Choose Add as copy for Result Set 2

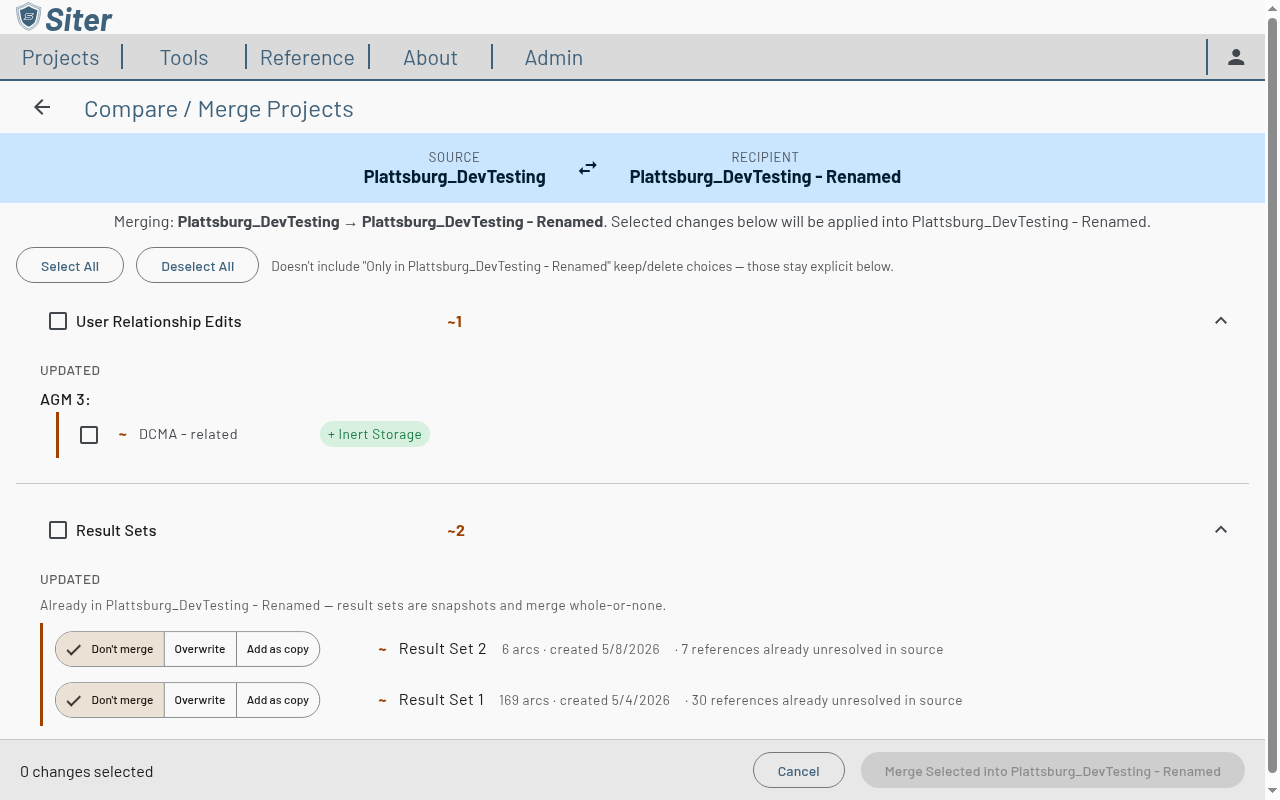[x=278, y=649]
